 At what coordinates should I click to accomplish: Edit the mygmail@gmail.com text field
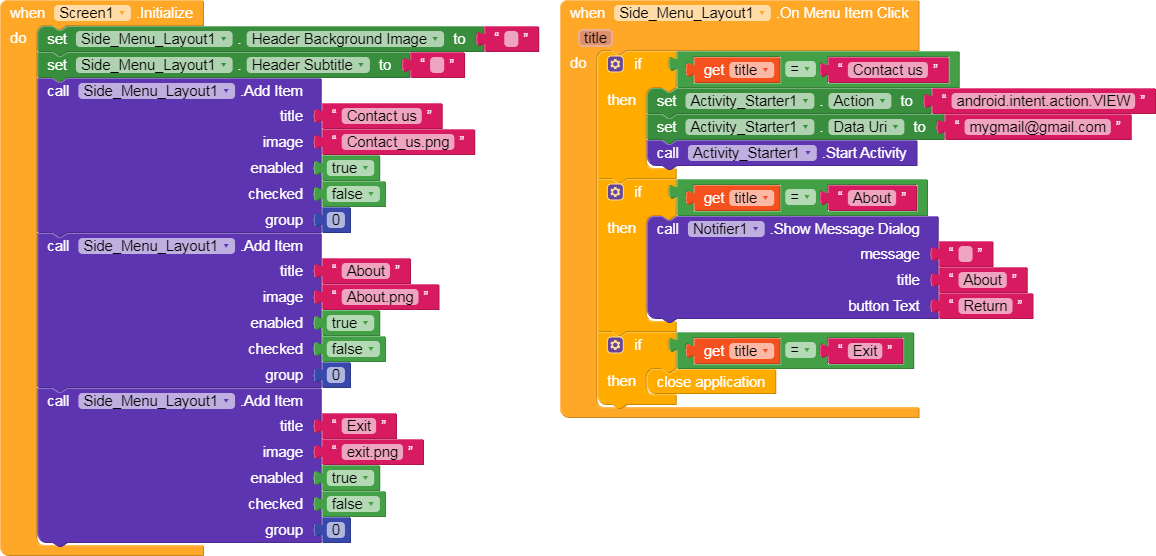point(1037,127)
